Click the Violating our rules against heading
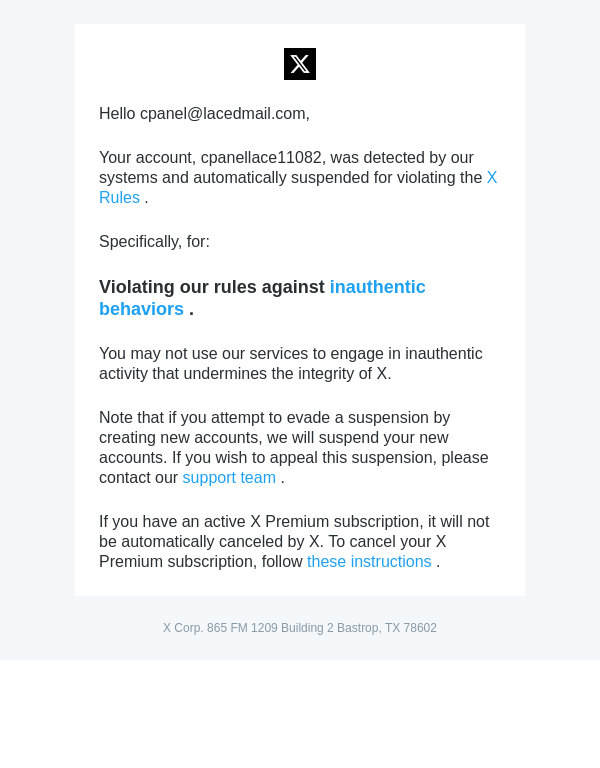 click(x=212, y=288)
